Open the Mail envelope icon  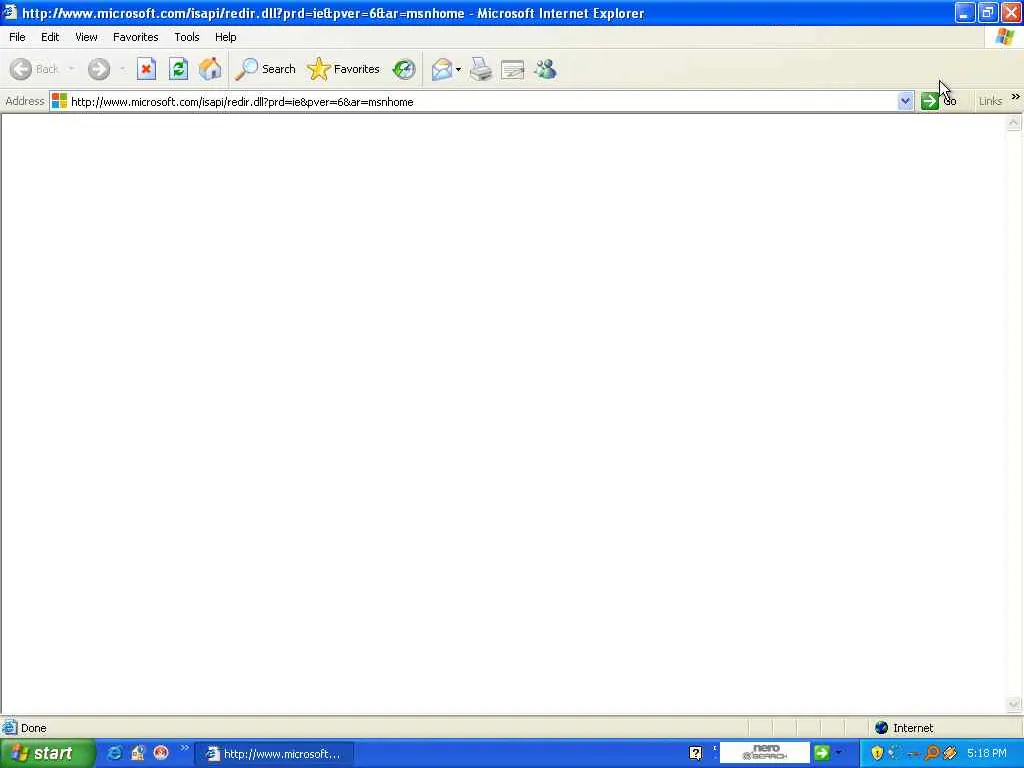click(x=442, y=69)
